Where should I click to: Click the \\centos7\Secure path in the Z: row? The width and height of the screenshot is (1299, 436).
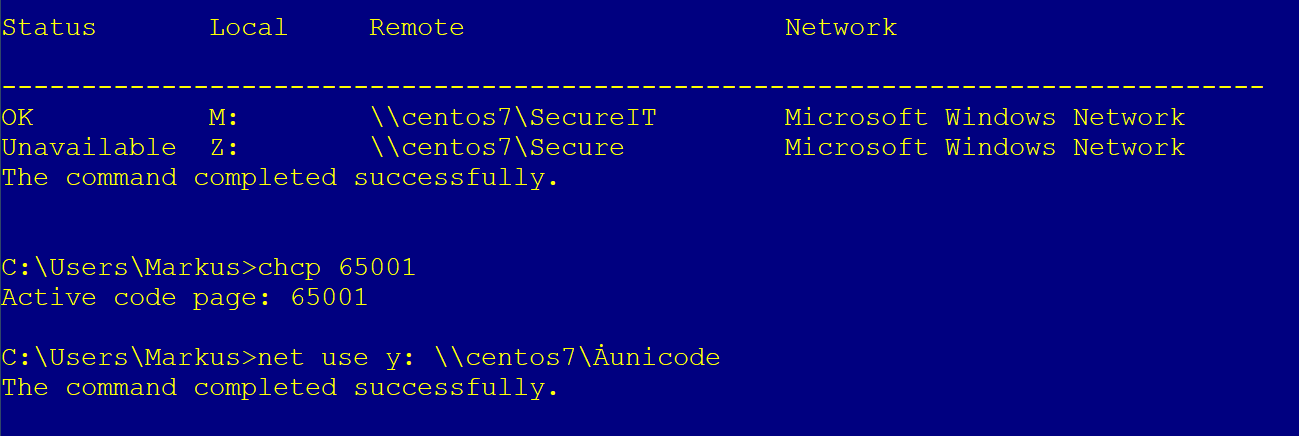(496, 148)
